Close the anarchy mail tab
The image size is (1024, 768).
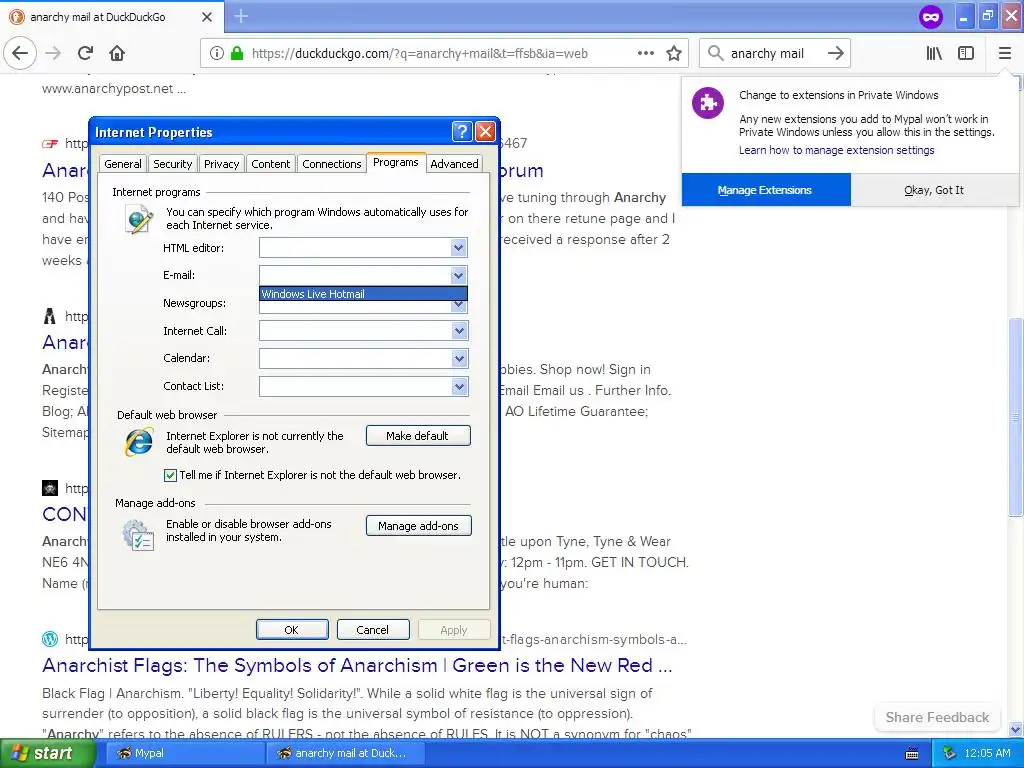point(206,17)
